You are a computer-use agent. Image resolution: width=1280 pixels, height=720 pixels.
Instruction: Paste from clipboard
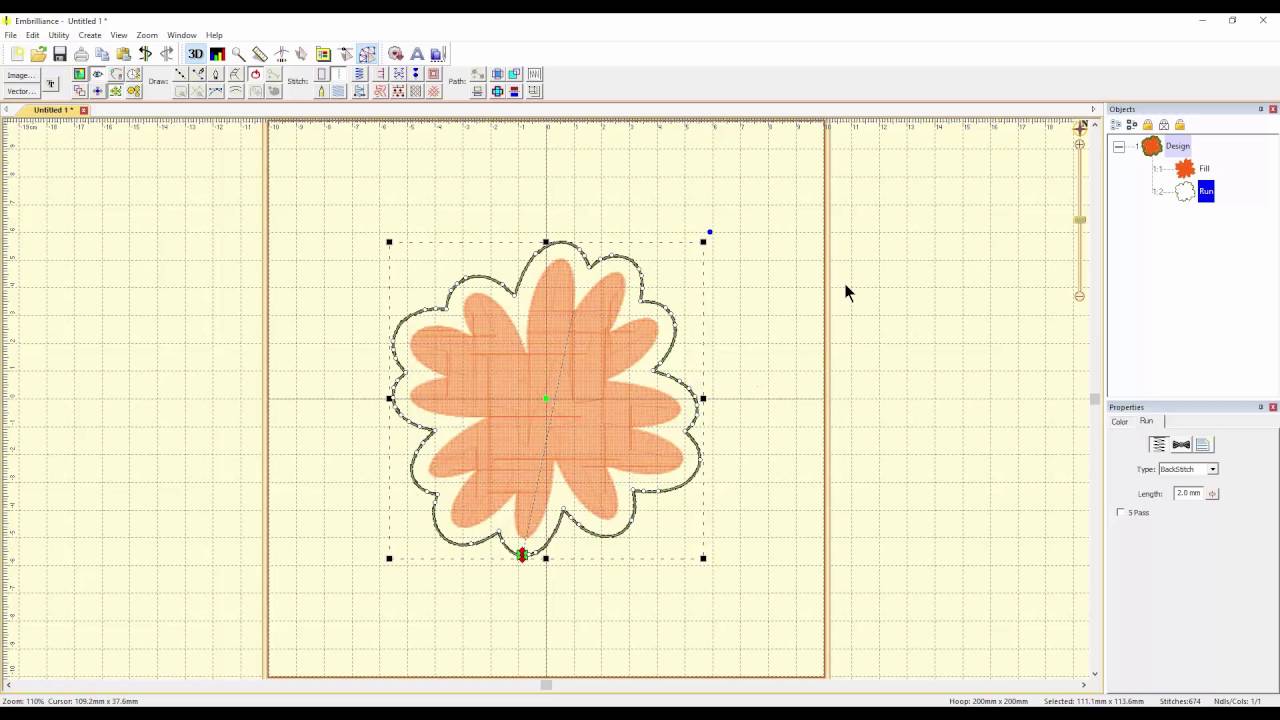click(x=124, y=54)
